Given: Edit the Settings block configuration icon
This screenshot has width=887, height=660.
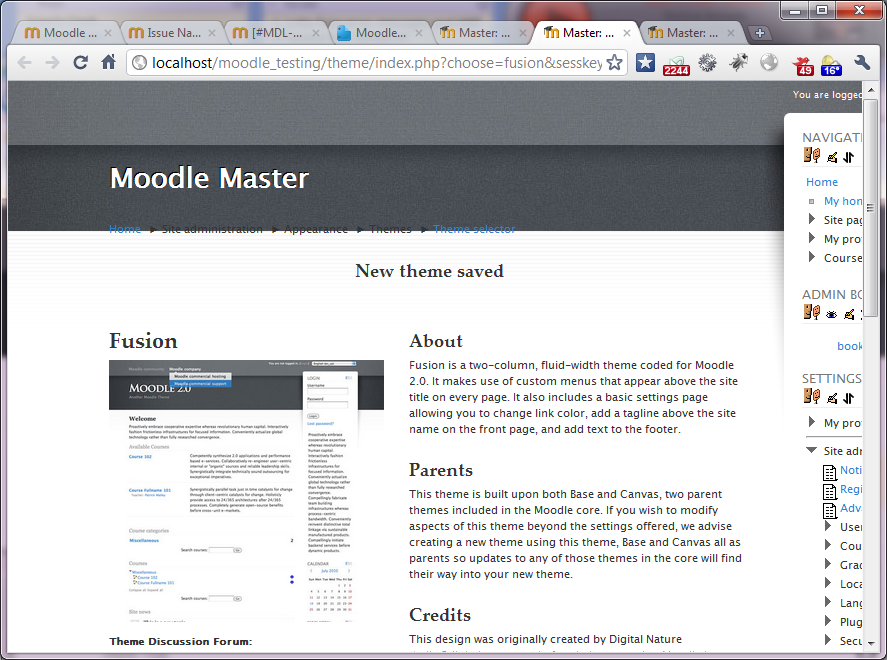Looking at the screenshot, I should [832, 398].
